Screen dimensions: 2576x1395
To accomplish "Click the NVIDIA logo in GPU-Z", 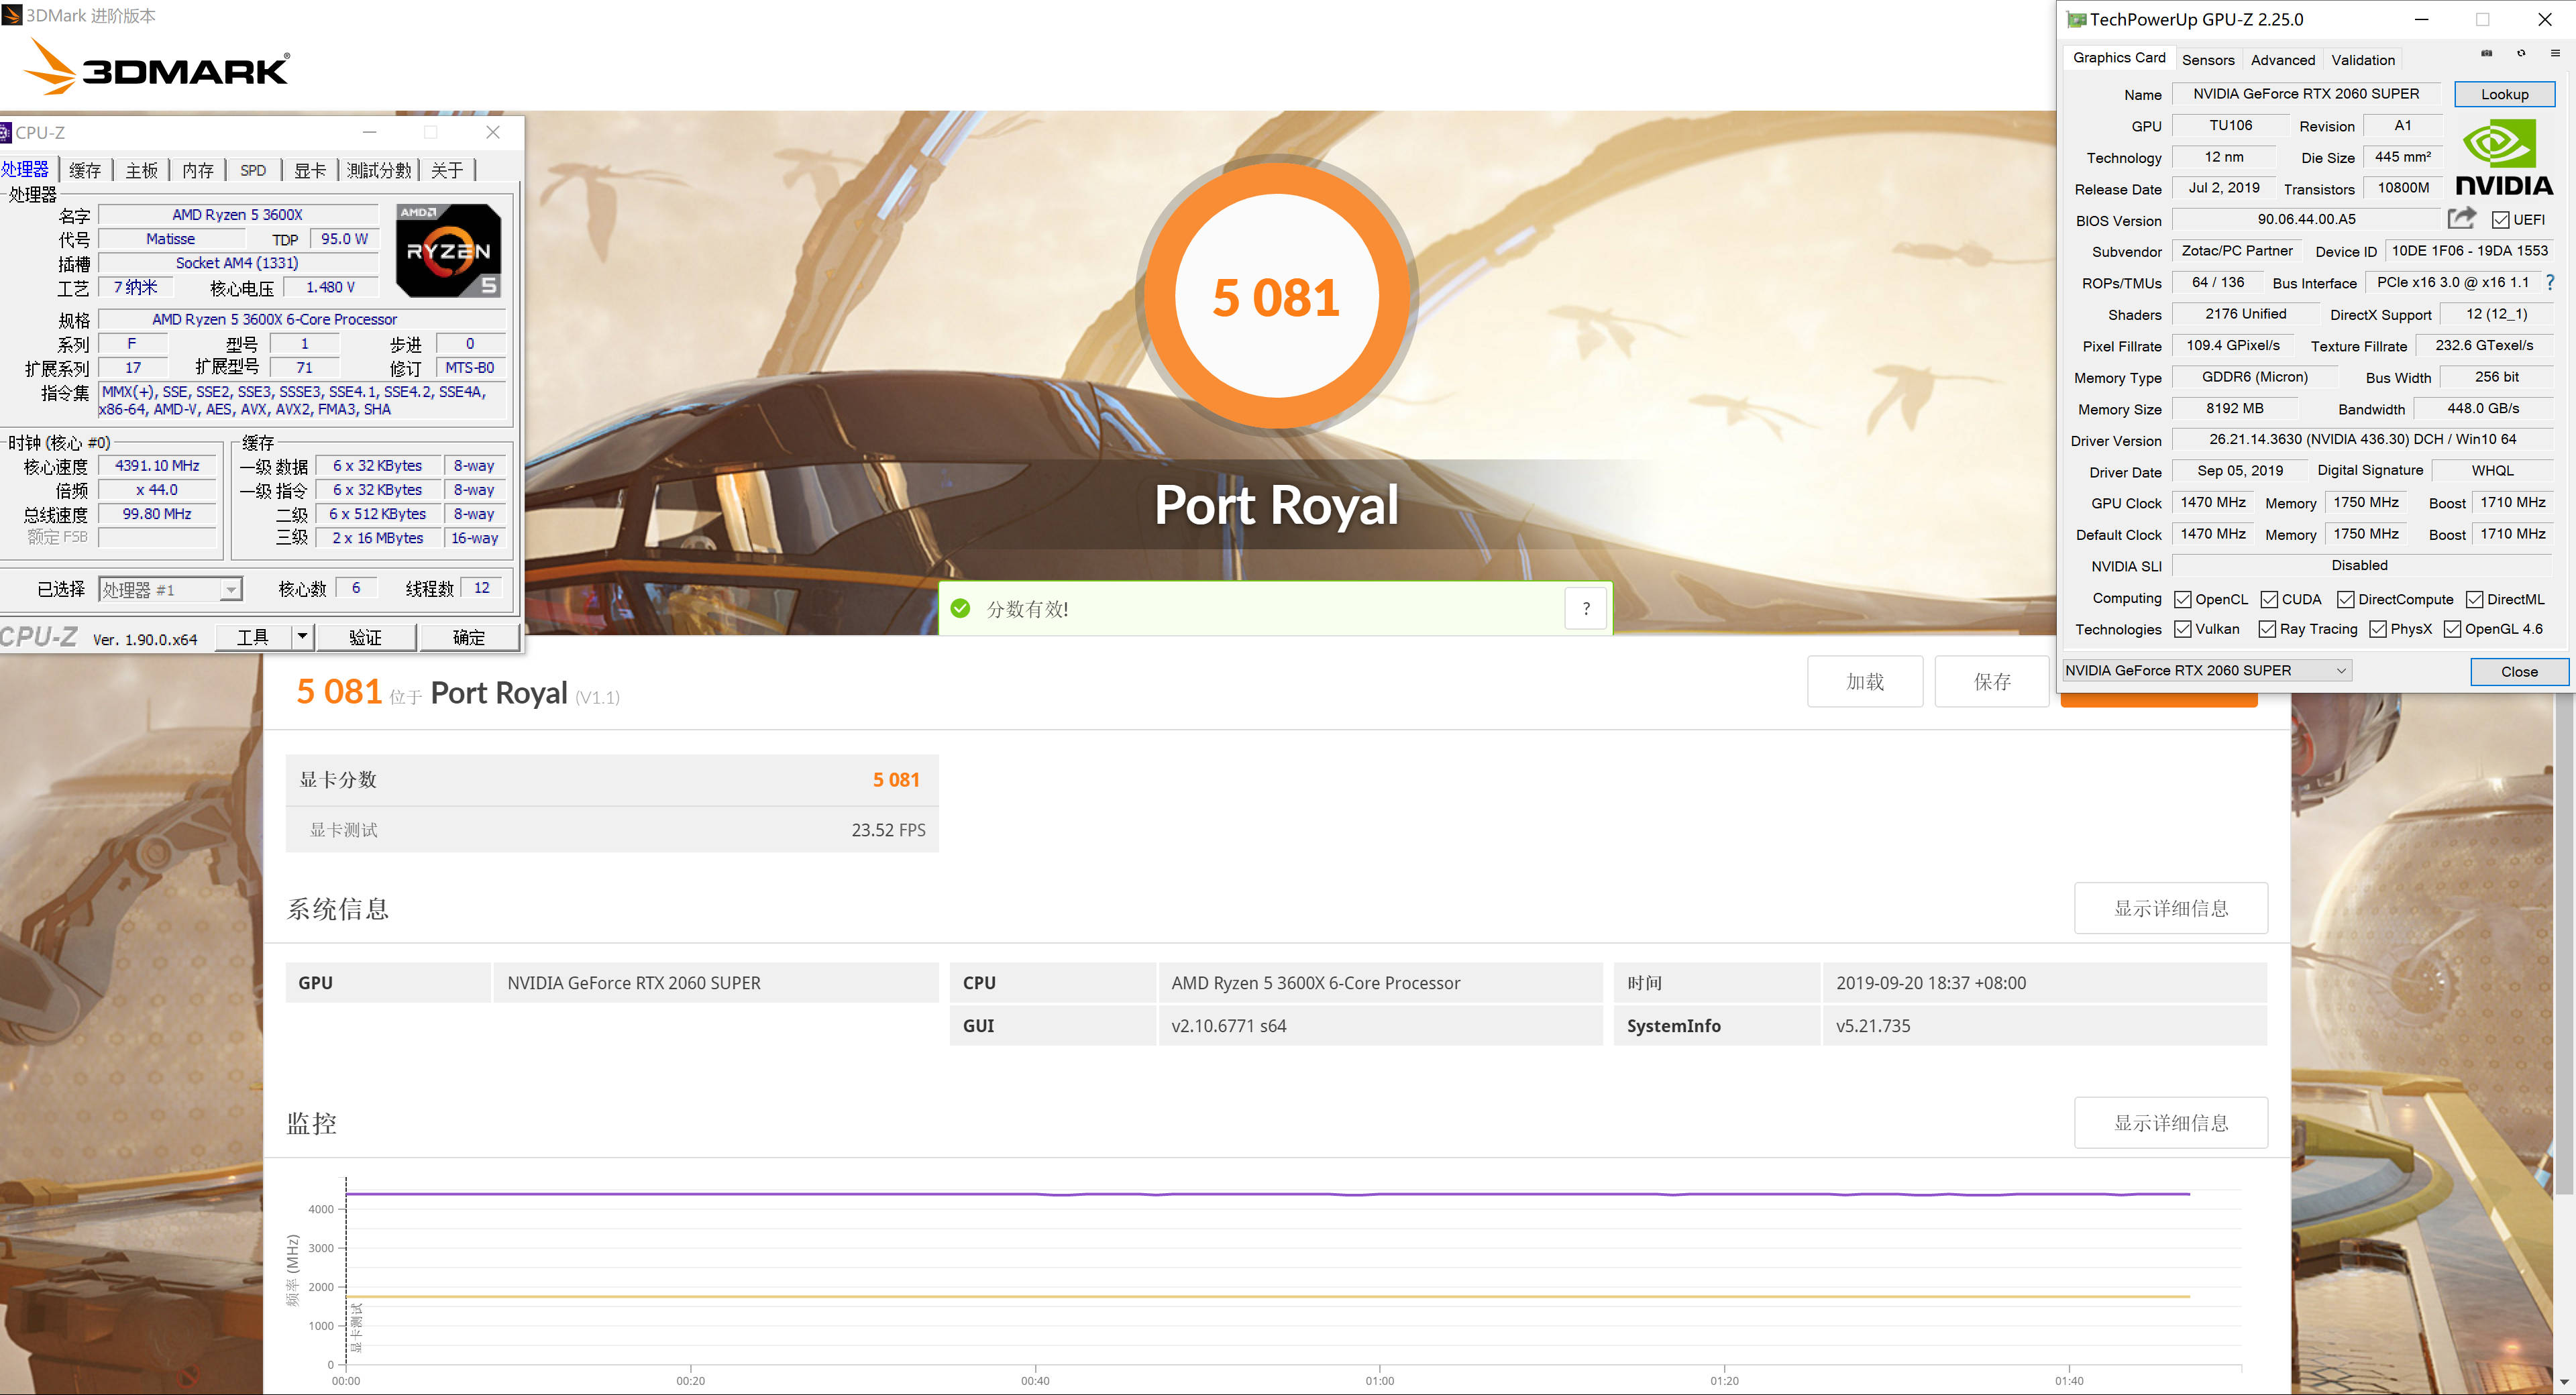I will tap(2504, 157).
